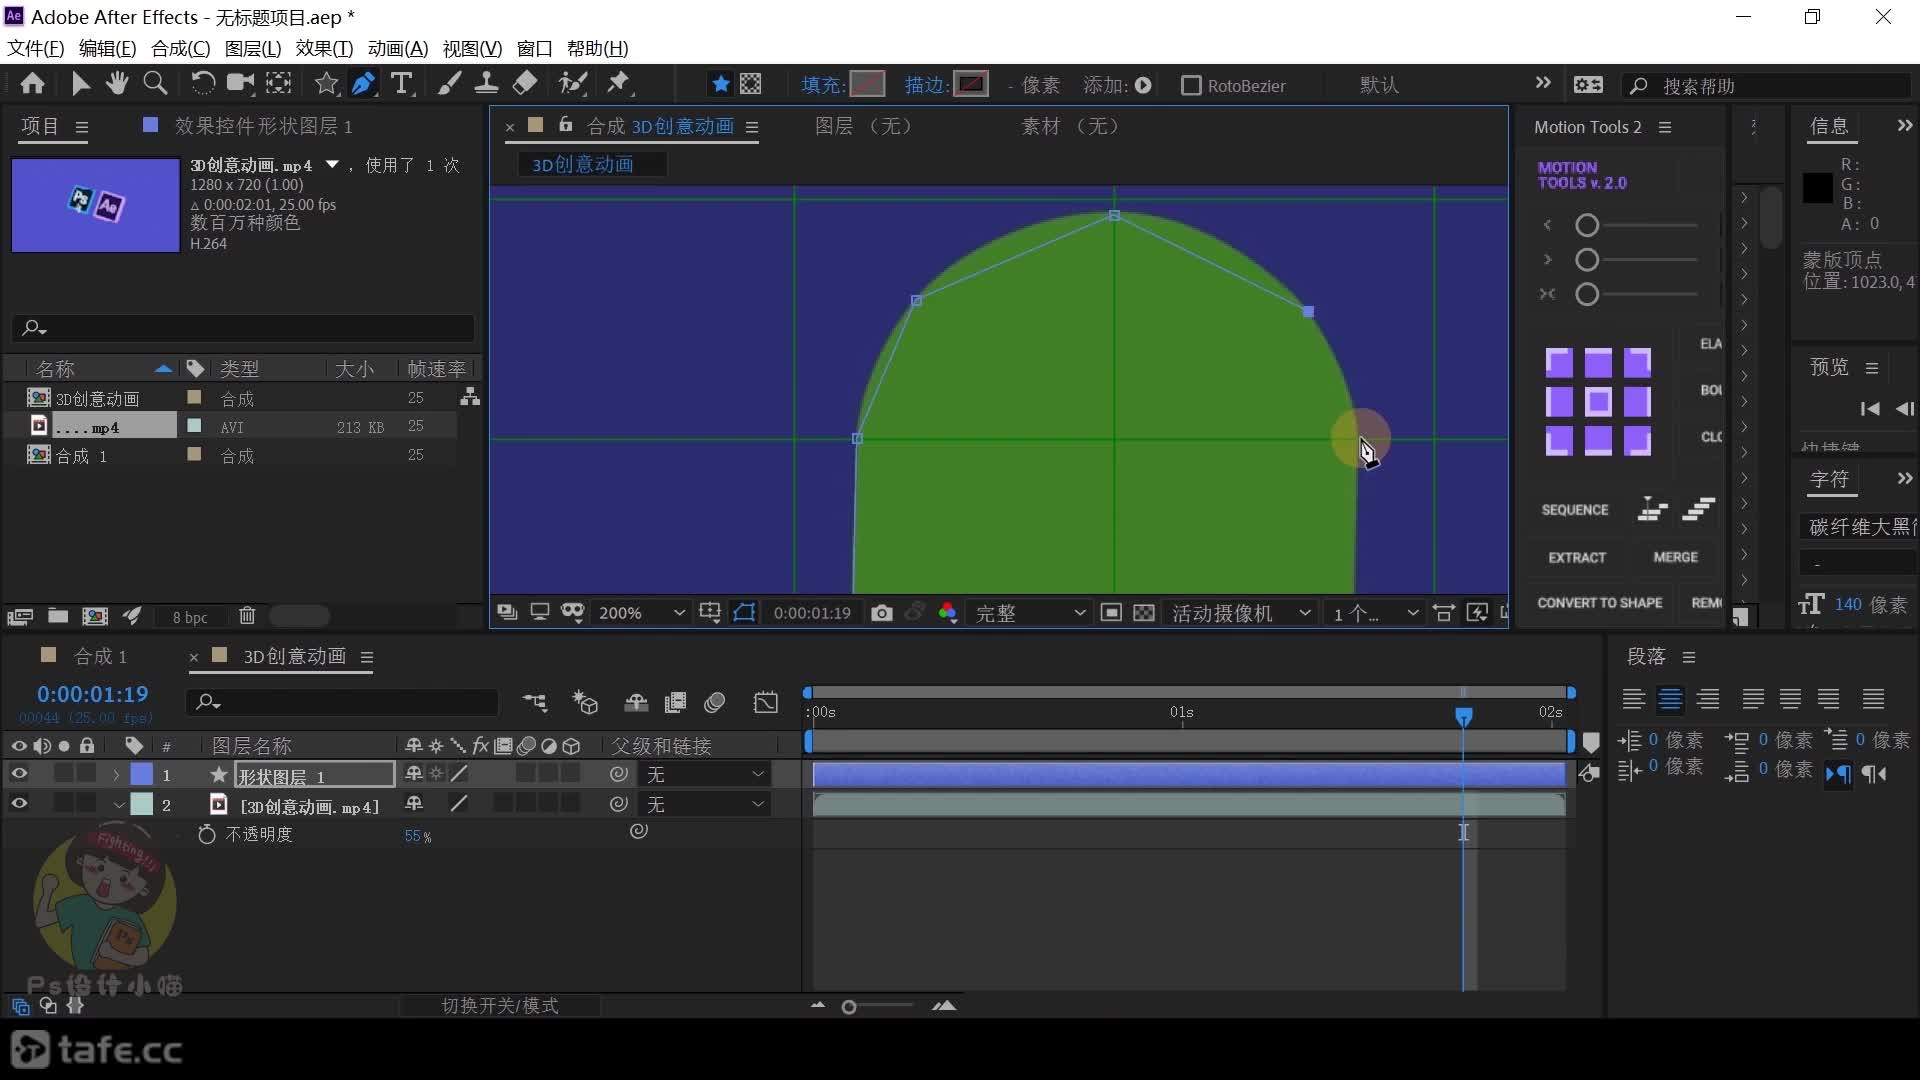Viewport: 1920px width, 1080px height.
Task: Select the Brush tool
Action: pyautogui.click(x=449, y=84)
